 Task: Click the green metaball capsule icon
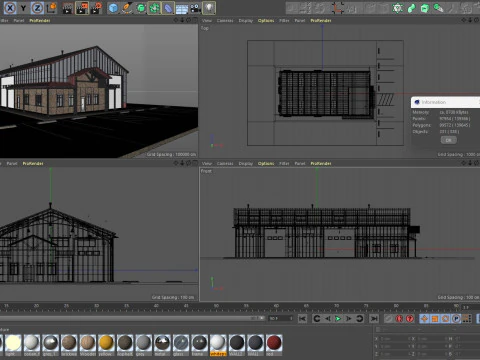pyautogui.click(x=411, y=8)
